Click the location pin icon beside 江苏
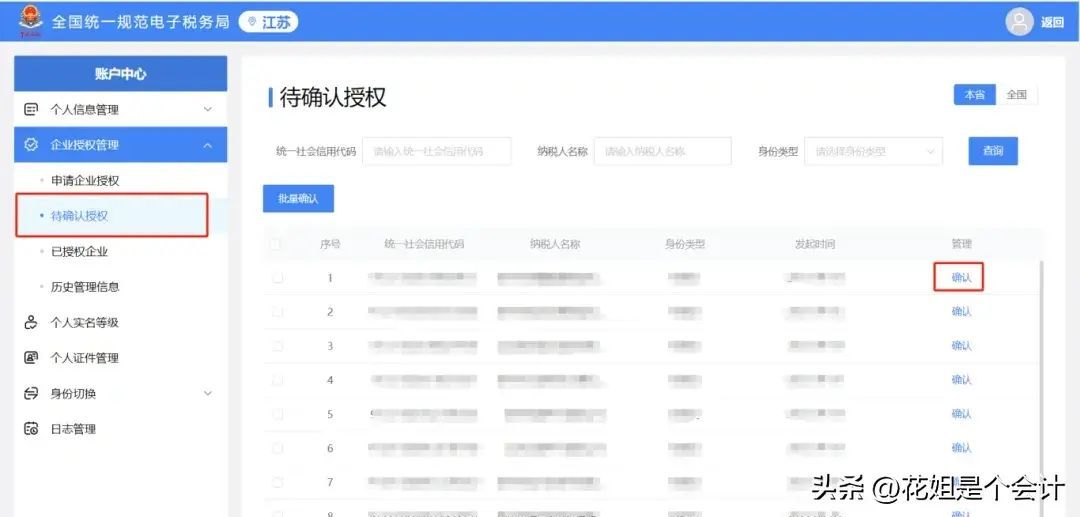 pos(252,22)
